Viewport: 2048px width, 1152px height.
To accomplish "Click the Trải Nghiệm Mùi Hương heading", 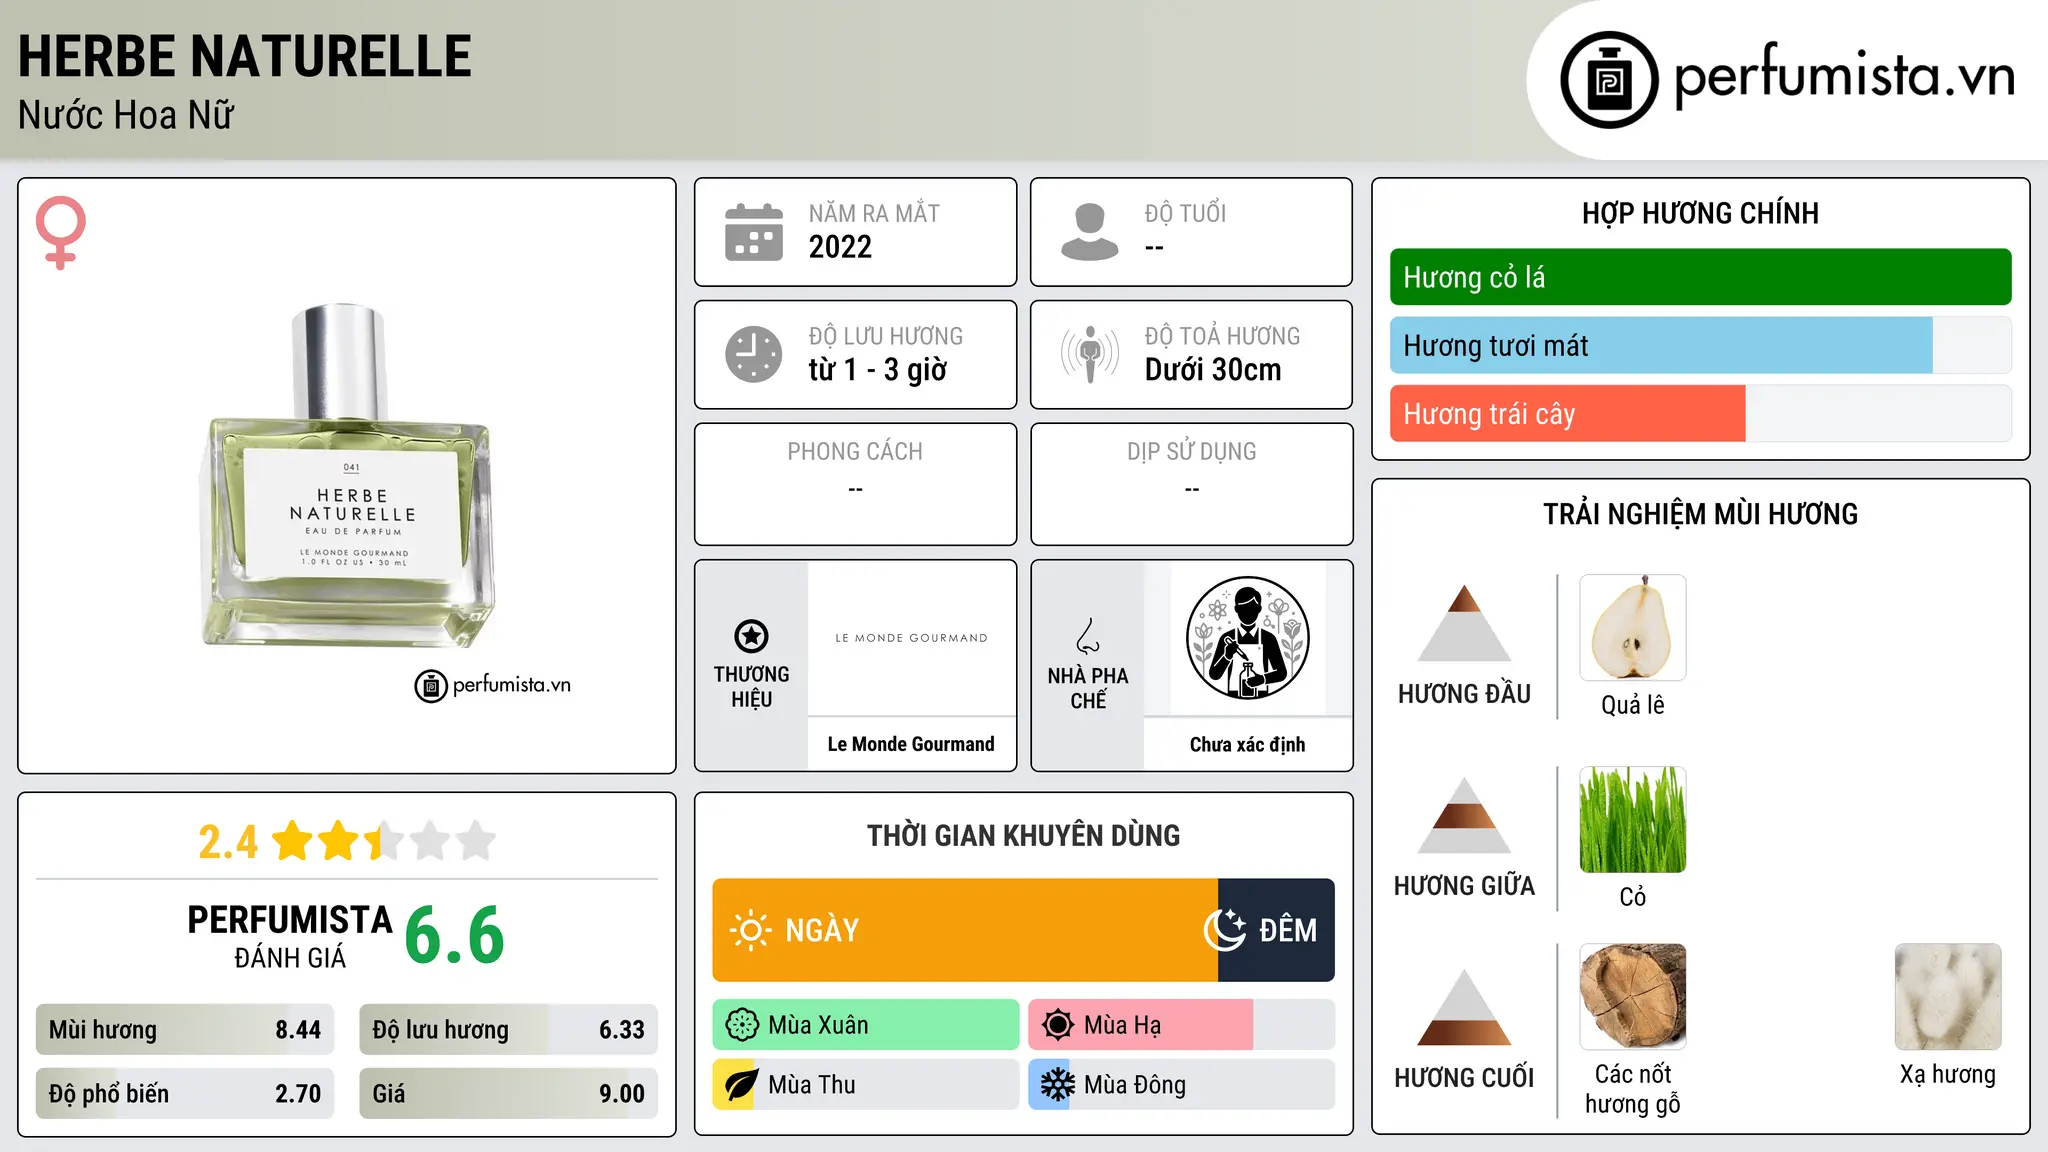I will 1700,515.
